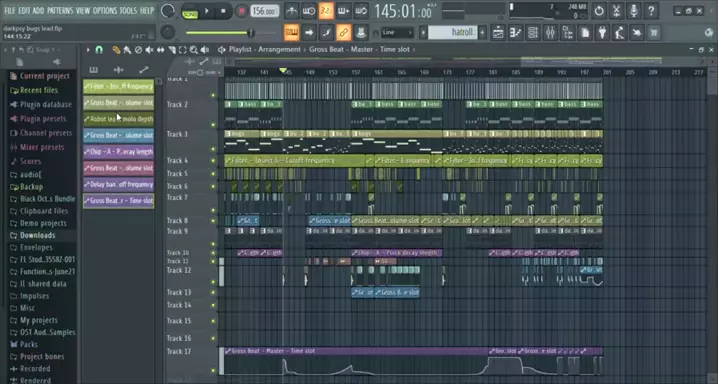This screenshot has height=384, width=718.
Task: Toggle the Browser view icon
Action: pos(568,32)
